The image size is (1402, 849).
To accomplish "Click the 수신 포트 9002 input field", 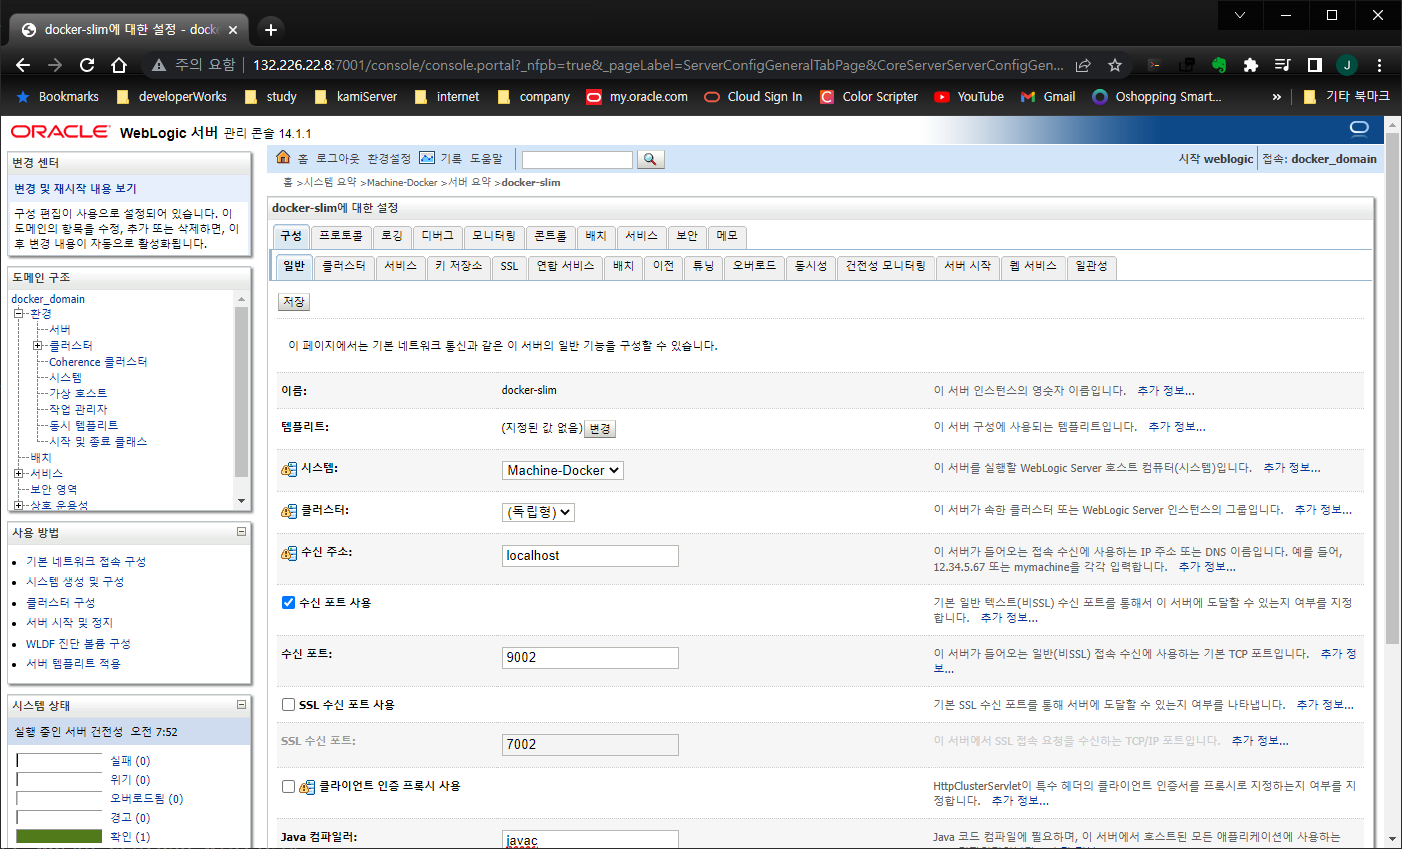I will click(590, 658).
